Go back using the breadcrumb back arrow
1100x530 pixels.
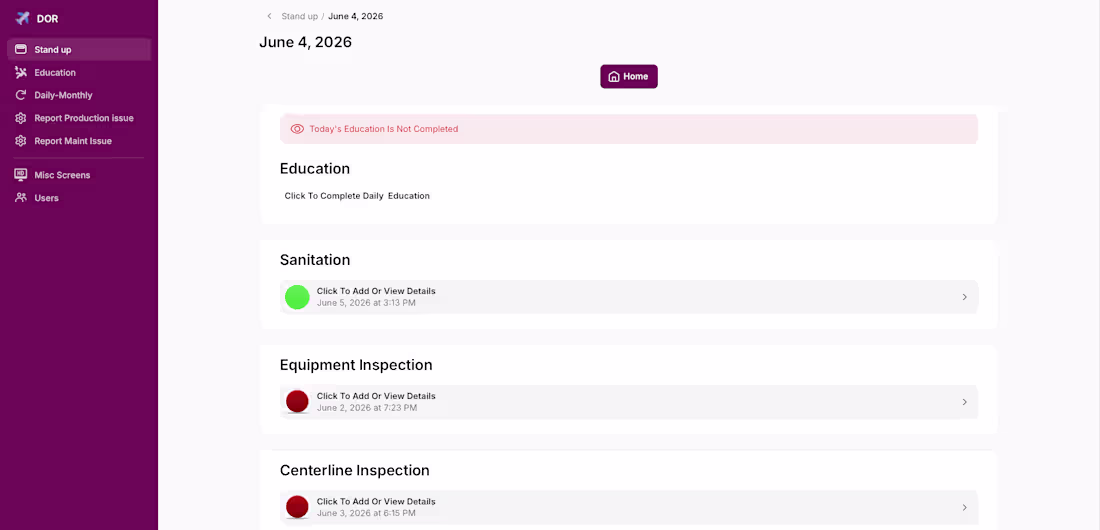coord(269,16)
